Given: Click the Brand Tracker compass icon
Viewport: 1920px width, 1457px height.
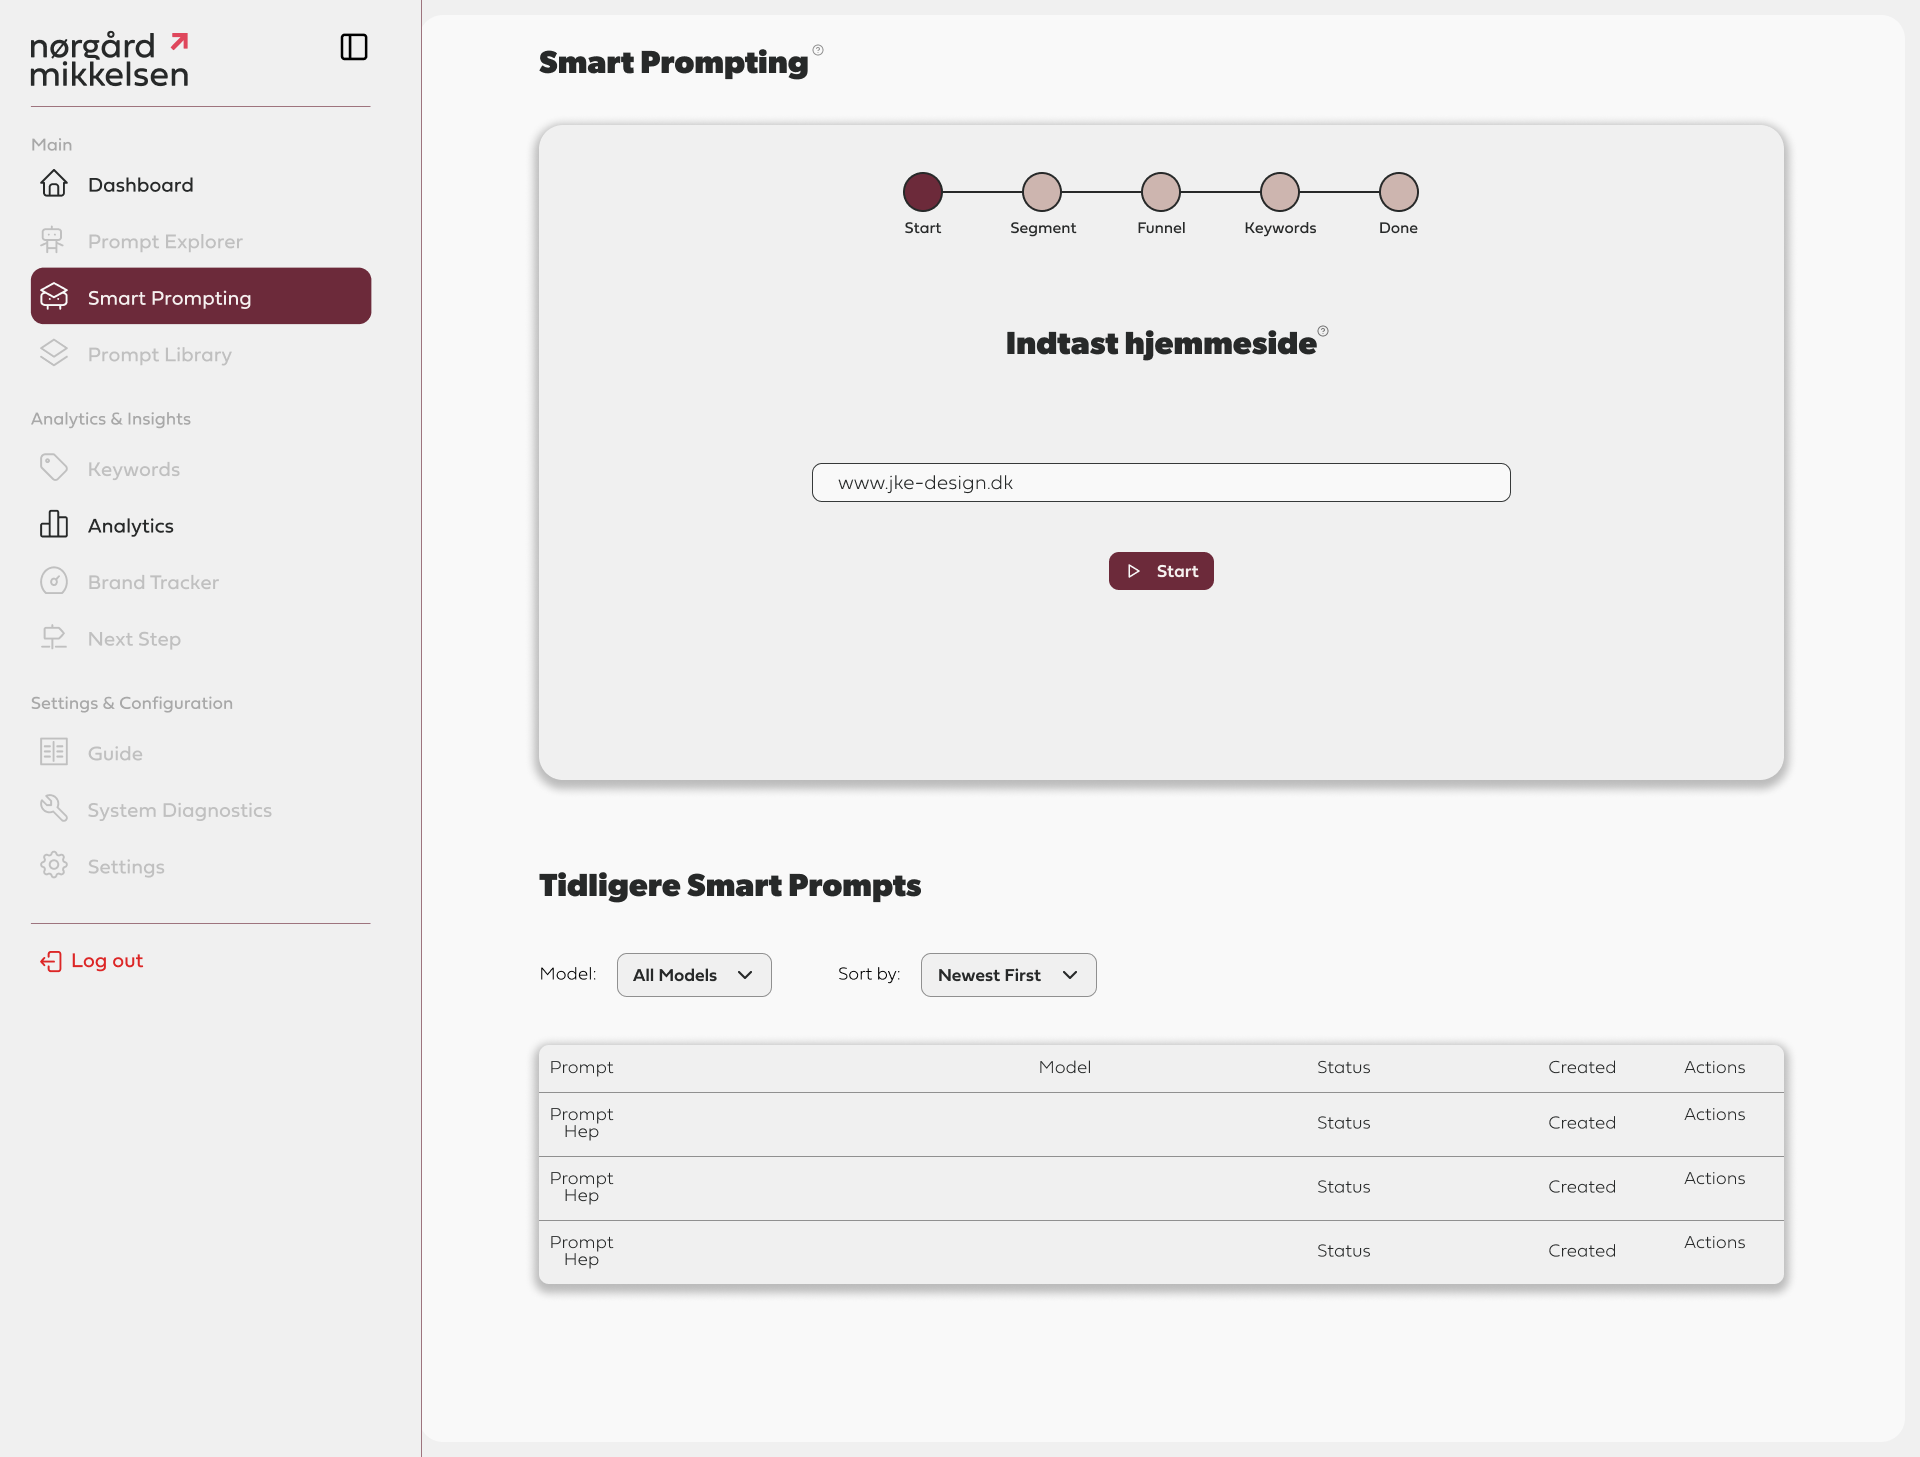Looking at the screenshot, I should pos(54,581).
